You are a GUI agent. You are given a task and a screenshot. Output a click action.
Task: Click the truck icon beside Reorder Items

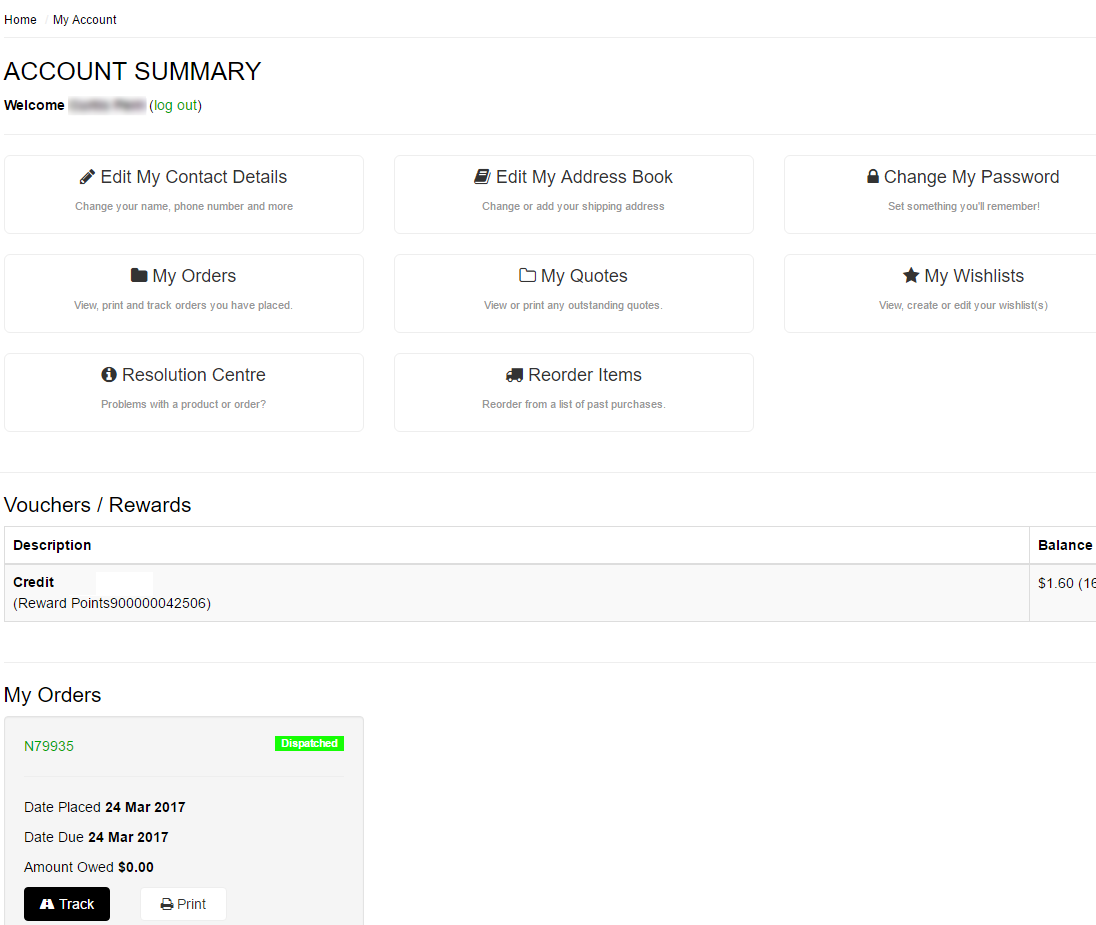[514, 375]
